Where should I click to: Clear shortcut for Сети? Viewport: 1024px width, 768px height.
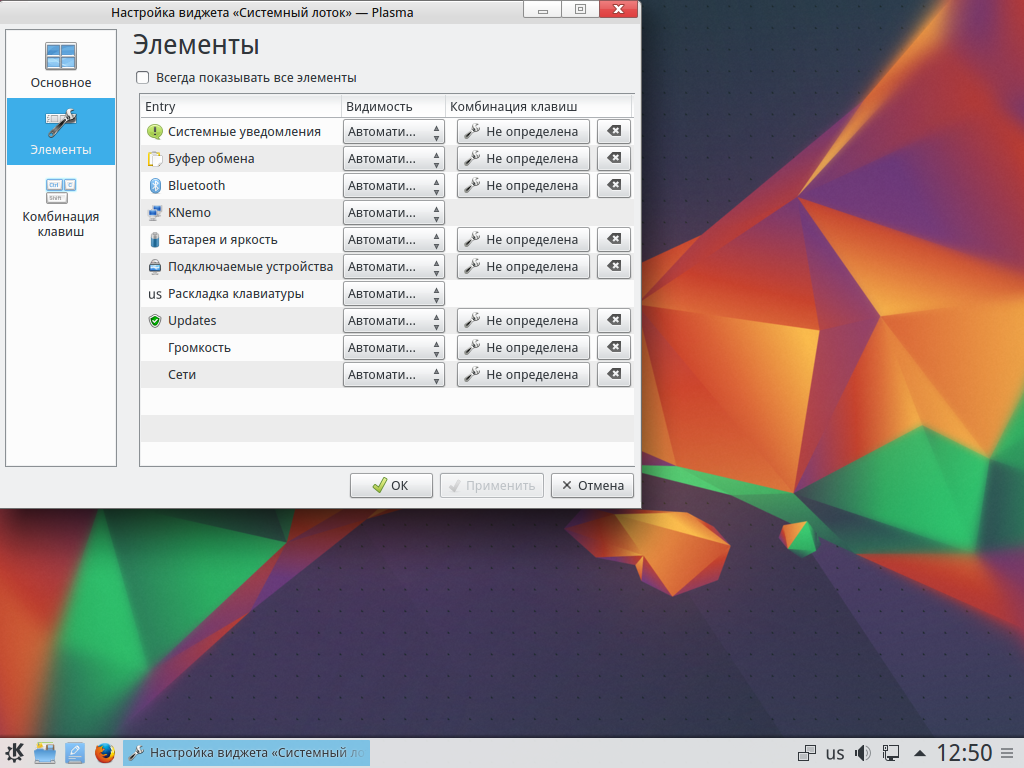pyautogui.click(x=614, y=374)
